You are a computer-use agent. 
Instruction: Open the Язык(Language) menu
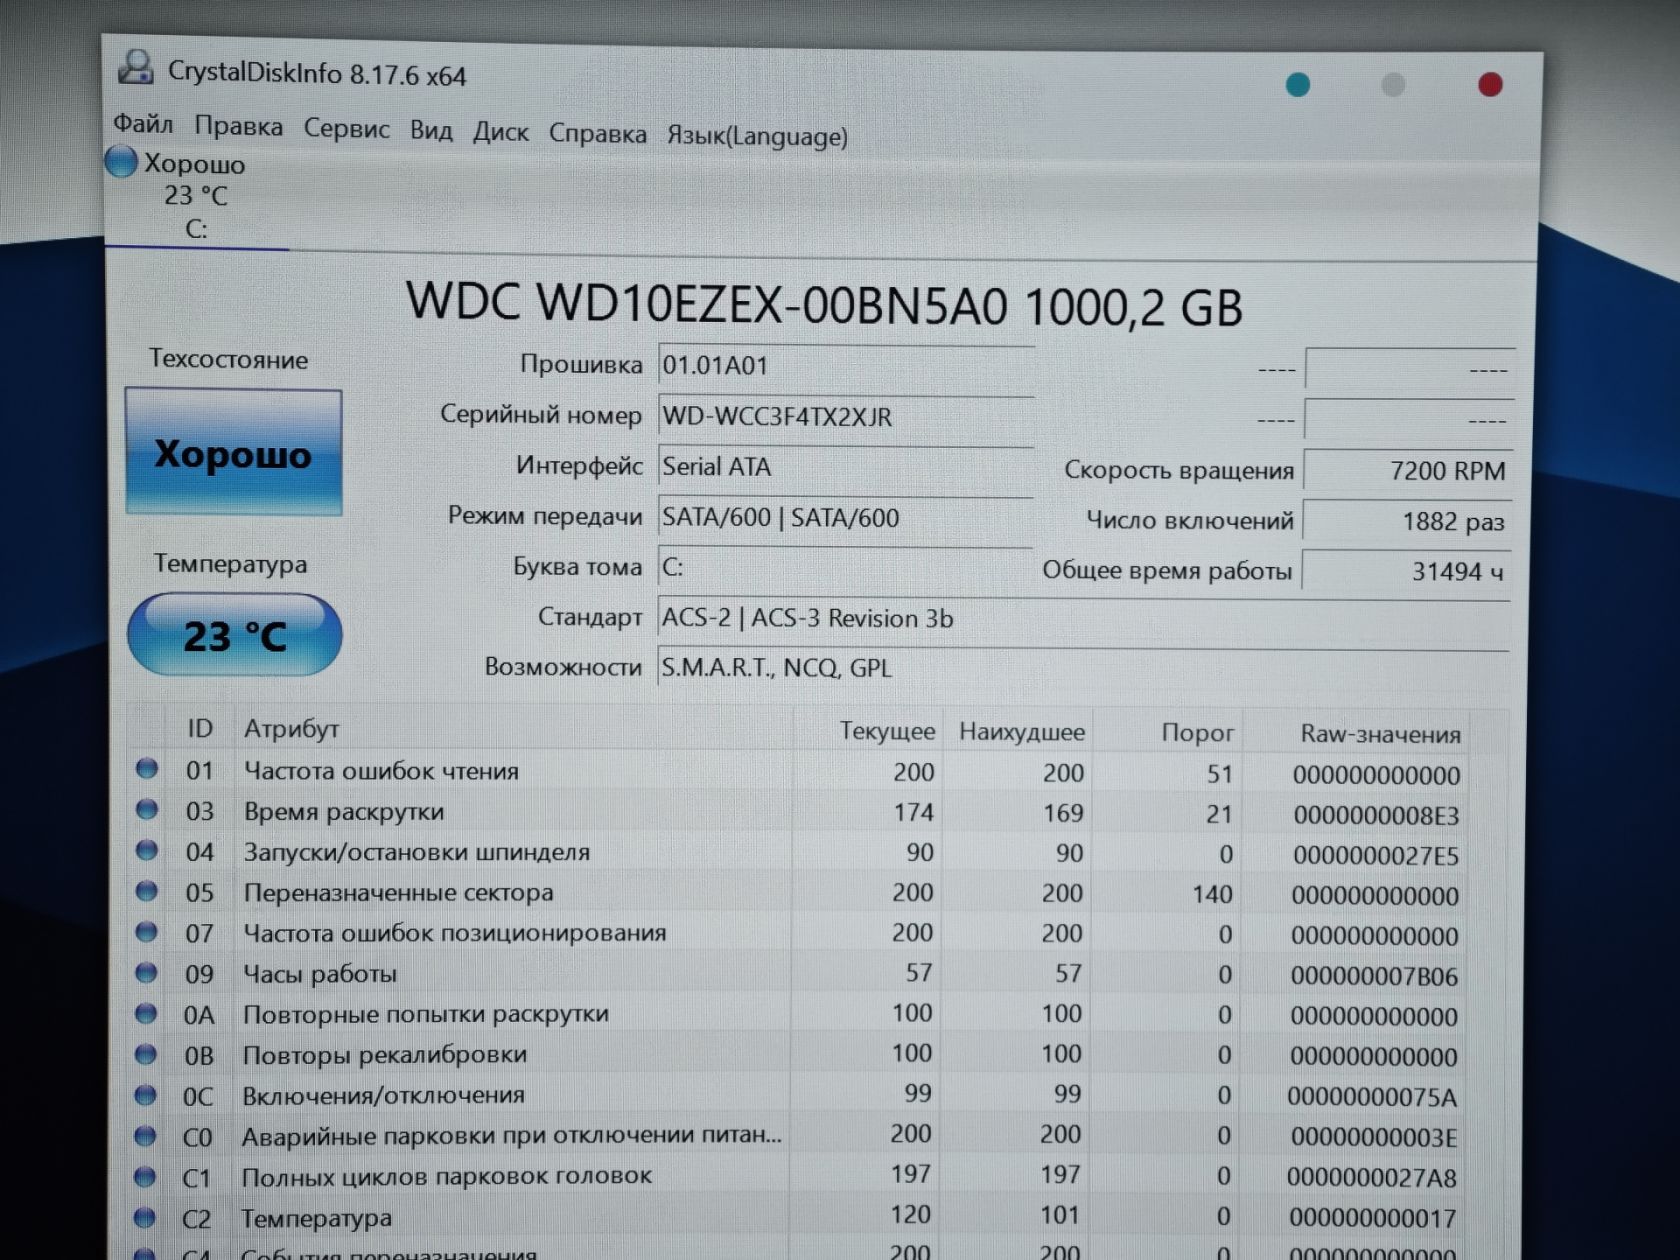(757, 136)
